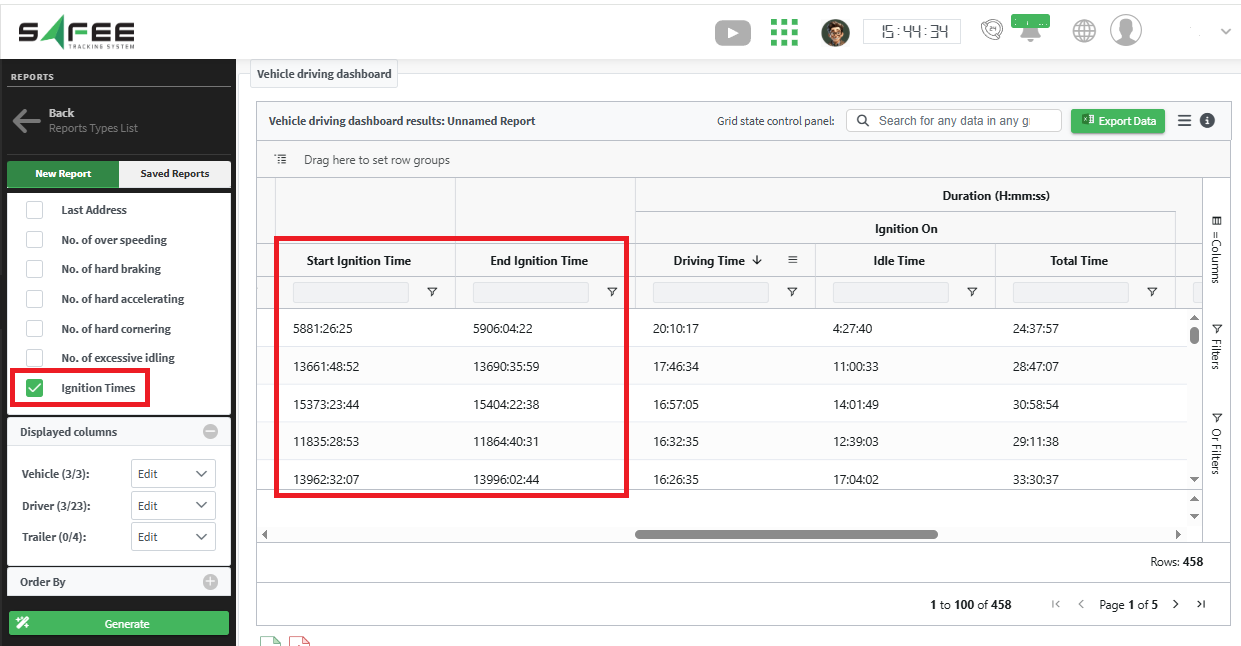
Task: Open the hamburger grid options menu
Action: tap(1184, 120)
